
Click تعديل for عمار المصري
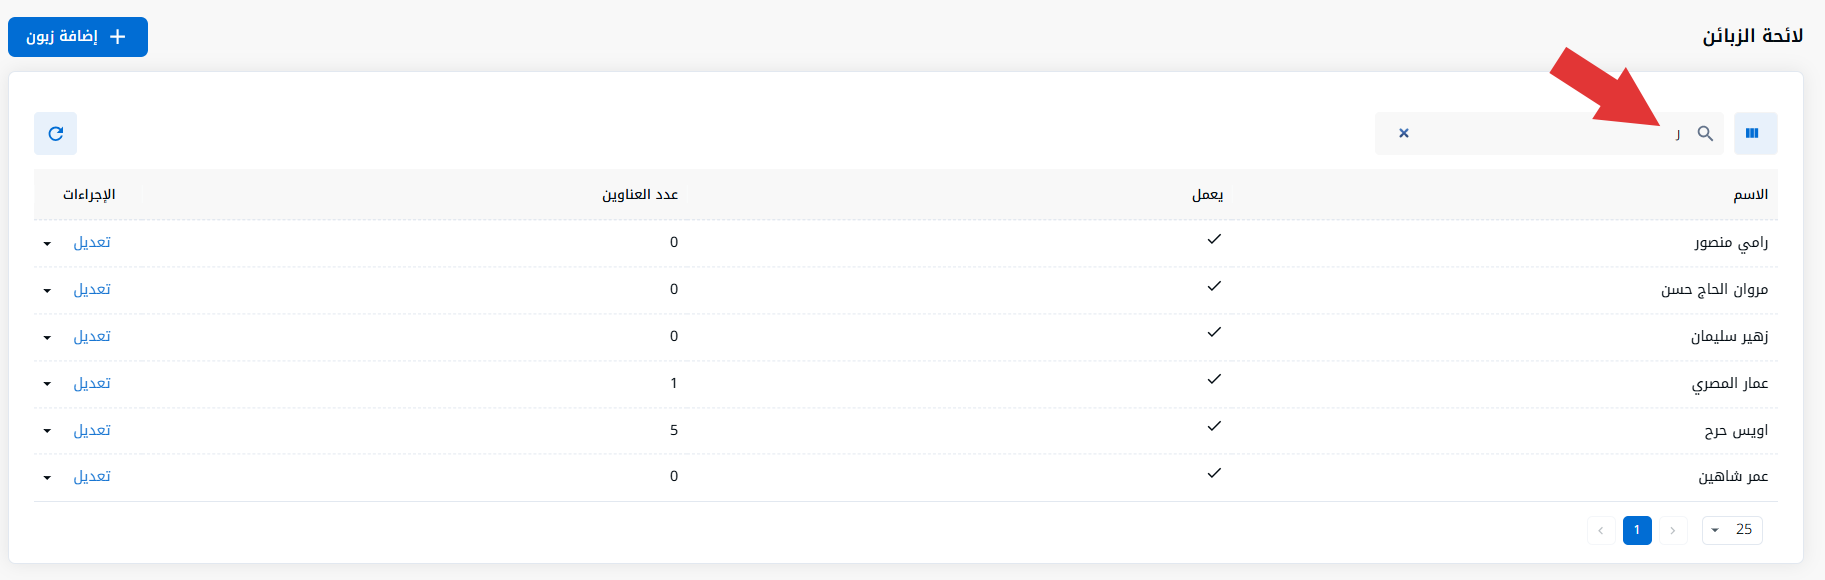[x=92, y=383]
